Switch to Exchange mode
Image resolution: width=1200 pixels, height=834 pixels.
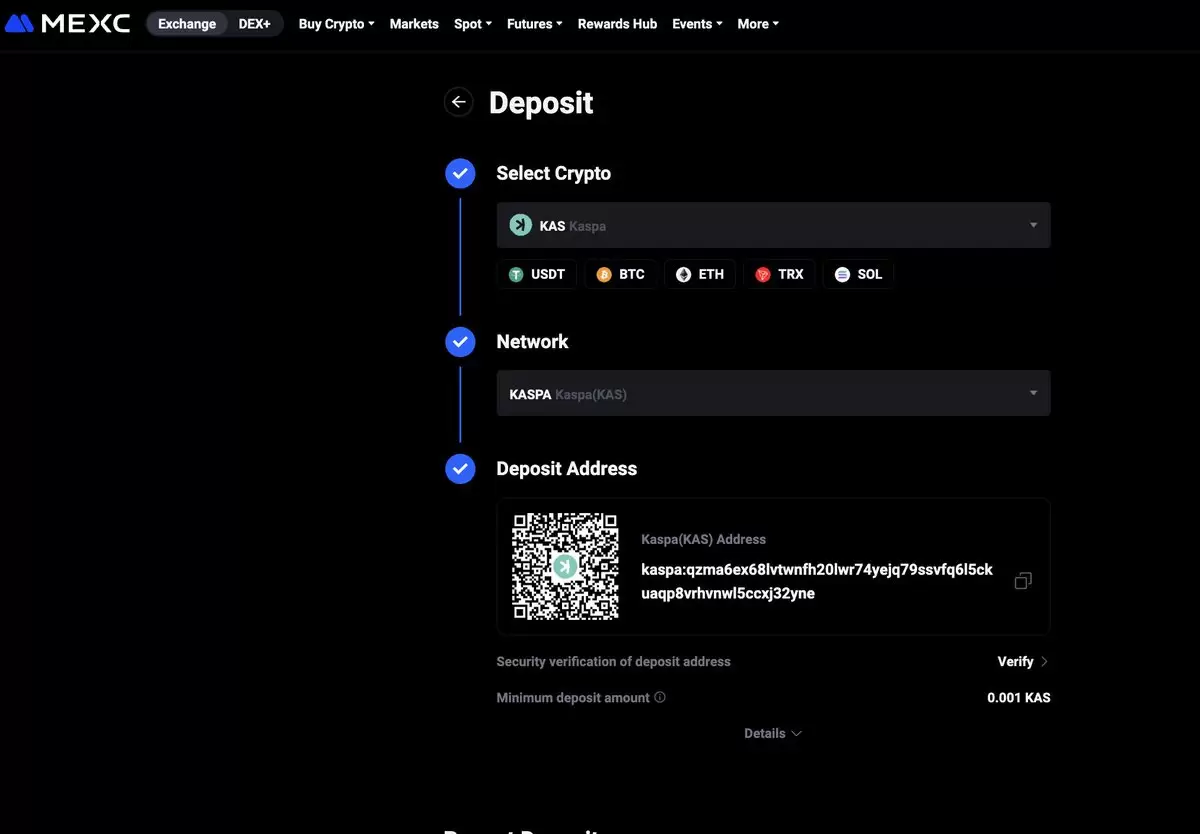(x=187, y=24)
